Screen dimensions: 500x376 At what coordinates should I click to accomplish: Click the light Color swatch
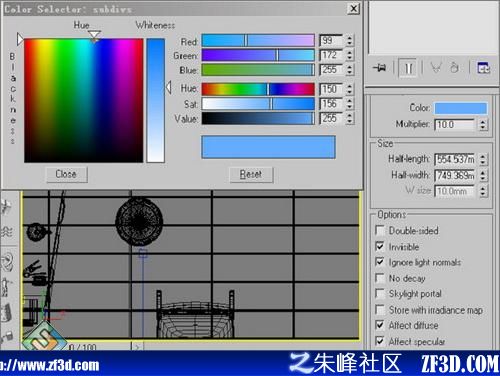461,108
